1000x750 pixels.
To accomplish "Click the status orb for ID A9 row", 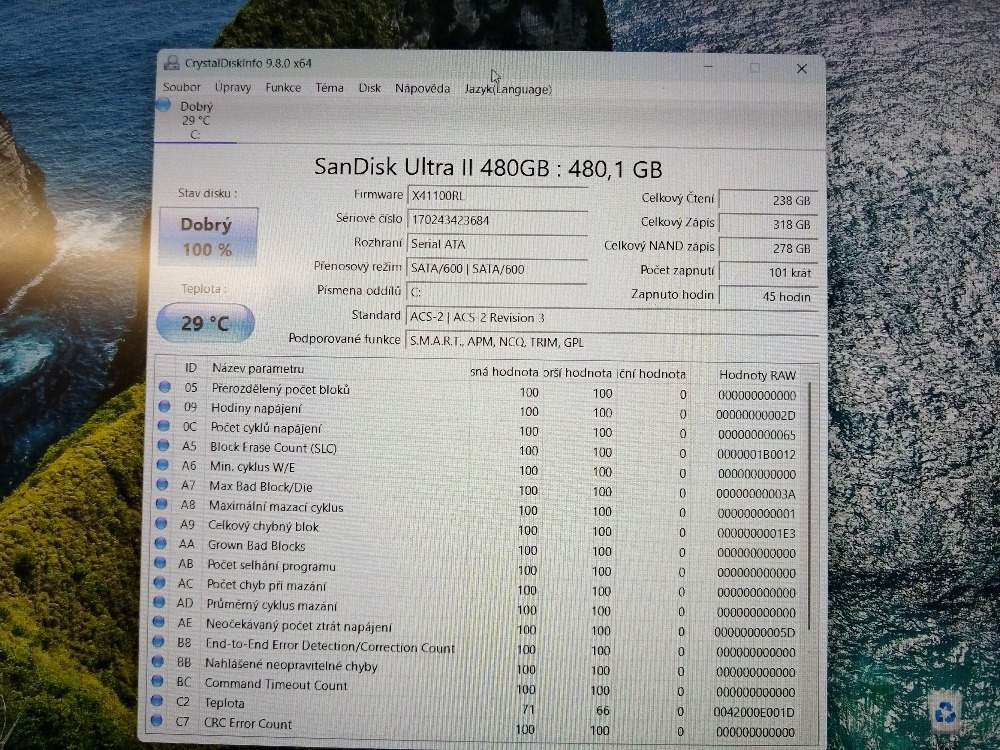I will point(161,524).
